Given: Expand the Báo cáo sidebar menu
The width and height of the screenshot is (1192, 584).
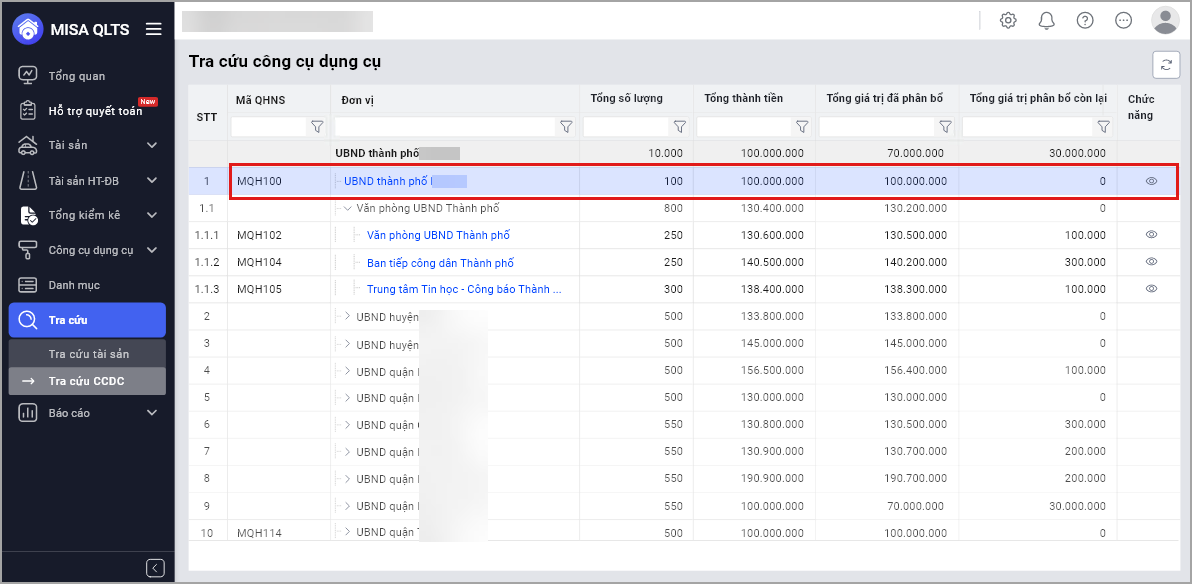Looking at the screenshot, I should (152, 413).
